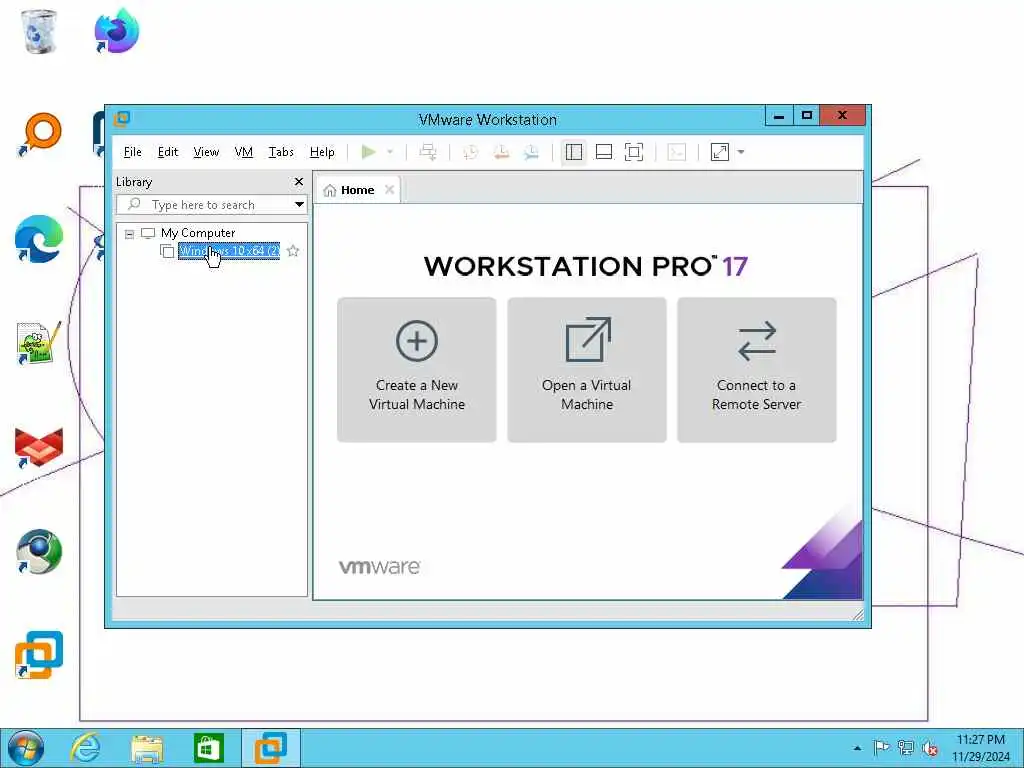Open the Snapshot Manager icon
This screenshot has width=1024, height=768.
[x=532, y=152]
